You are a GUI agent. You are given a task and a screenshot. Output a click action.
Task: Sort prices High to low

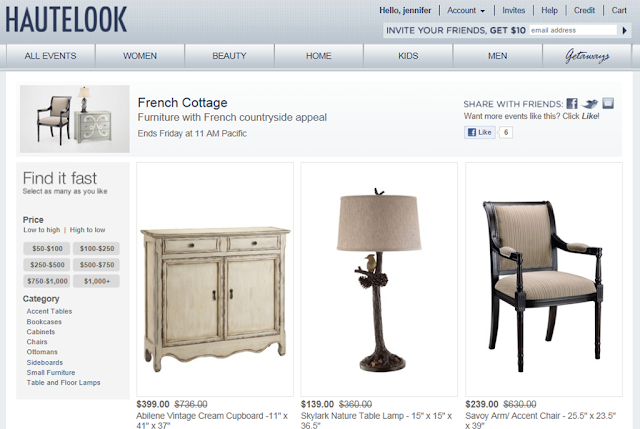click(87, 230)
